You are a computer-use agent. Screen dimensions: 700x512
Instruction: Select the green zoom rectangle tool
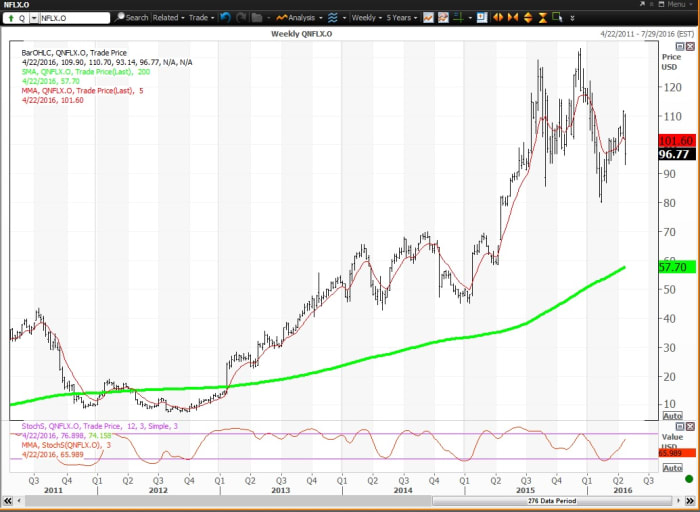point(557,18)
